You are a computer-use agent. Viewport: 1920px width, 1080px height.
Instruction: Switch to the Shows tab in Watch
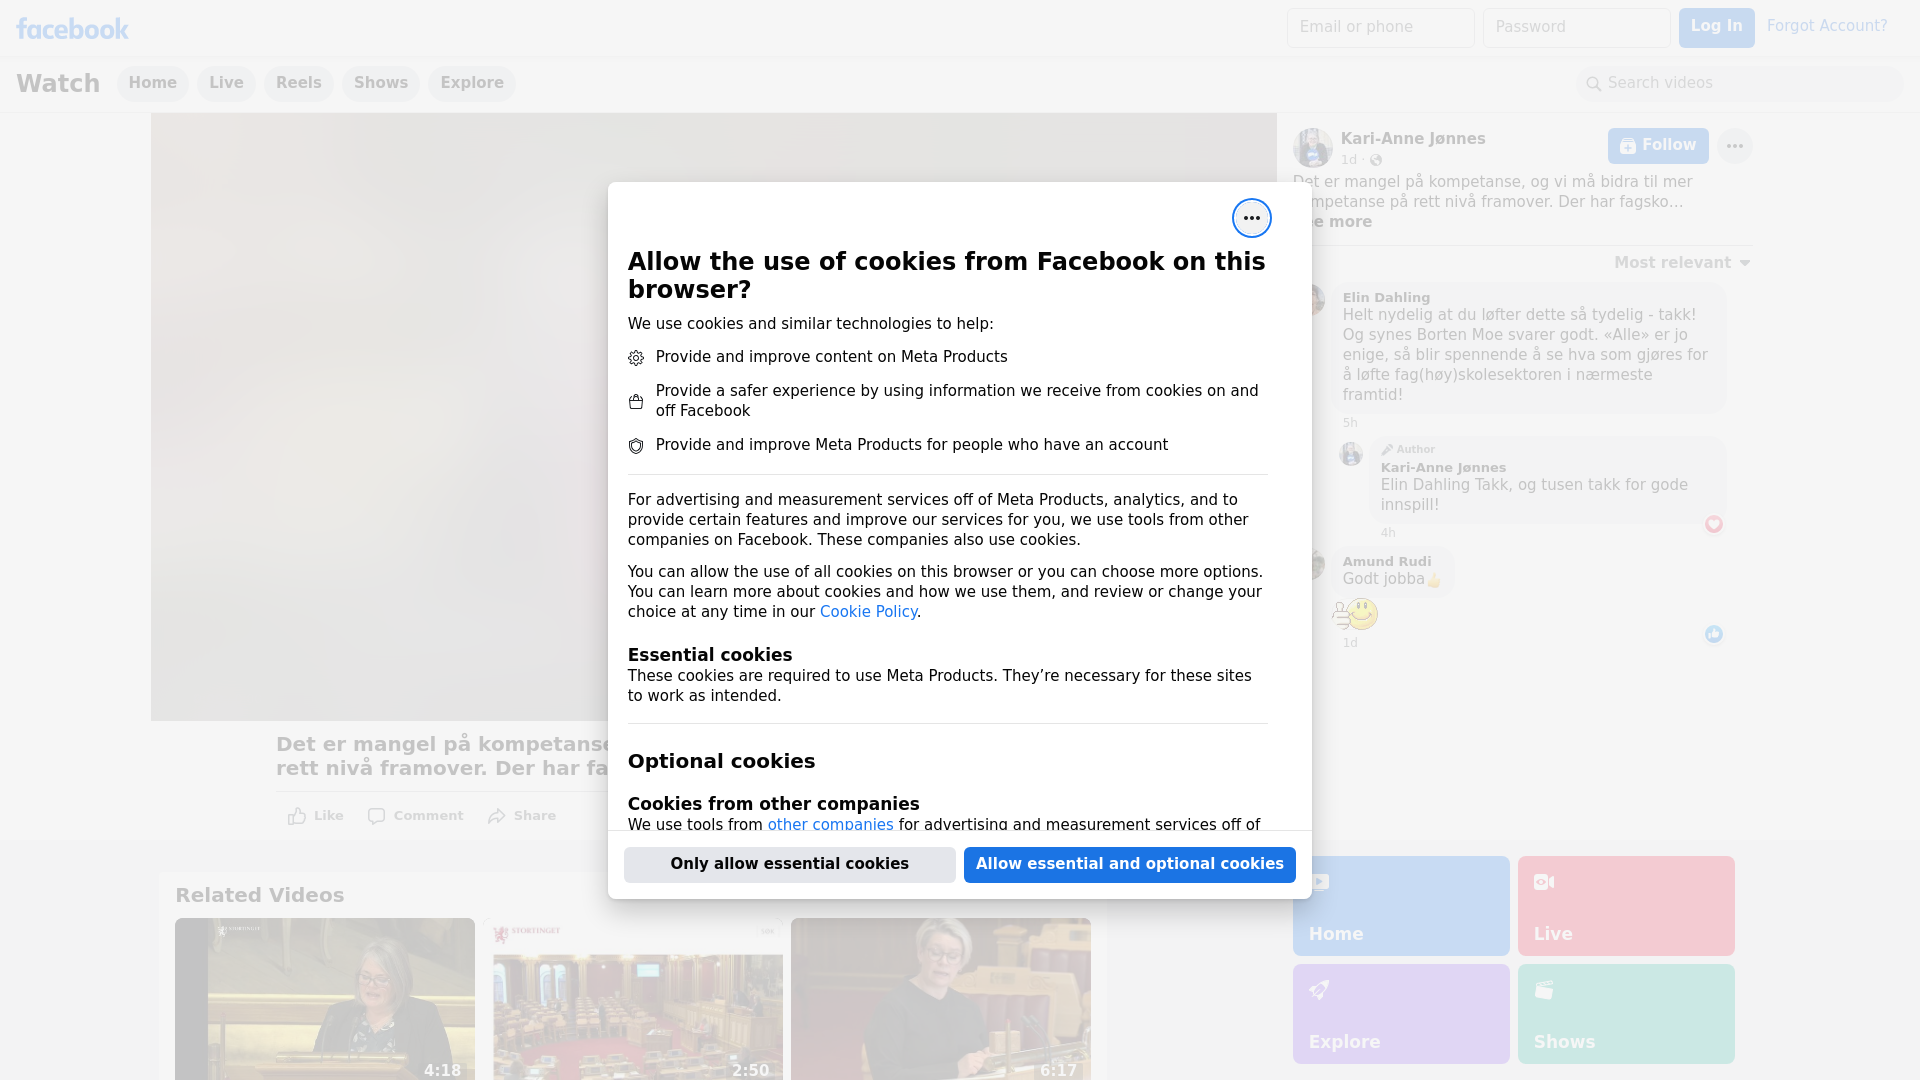pos(381,83)
